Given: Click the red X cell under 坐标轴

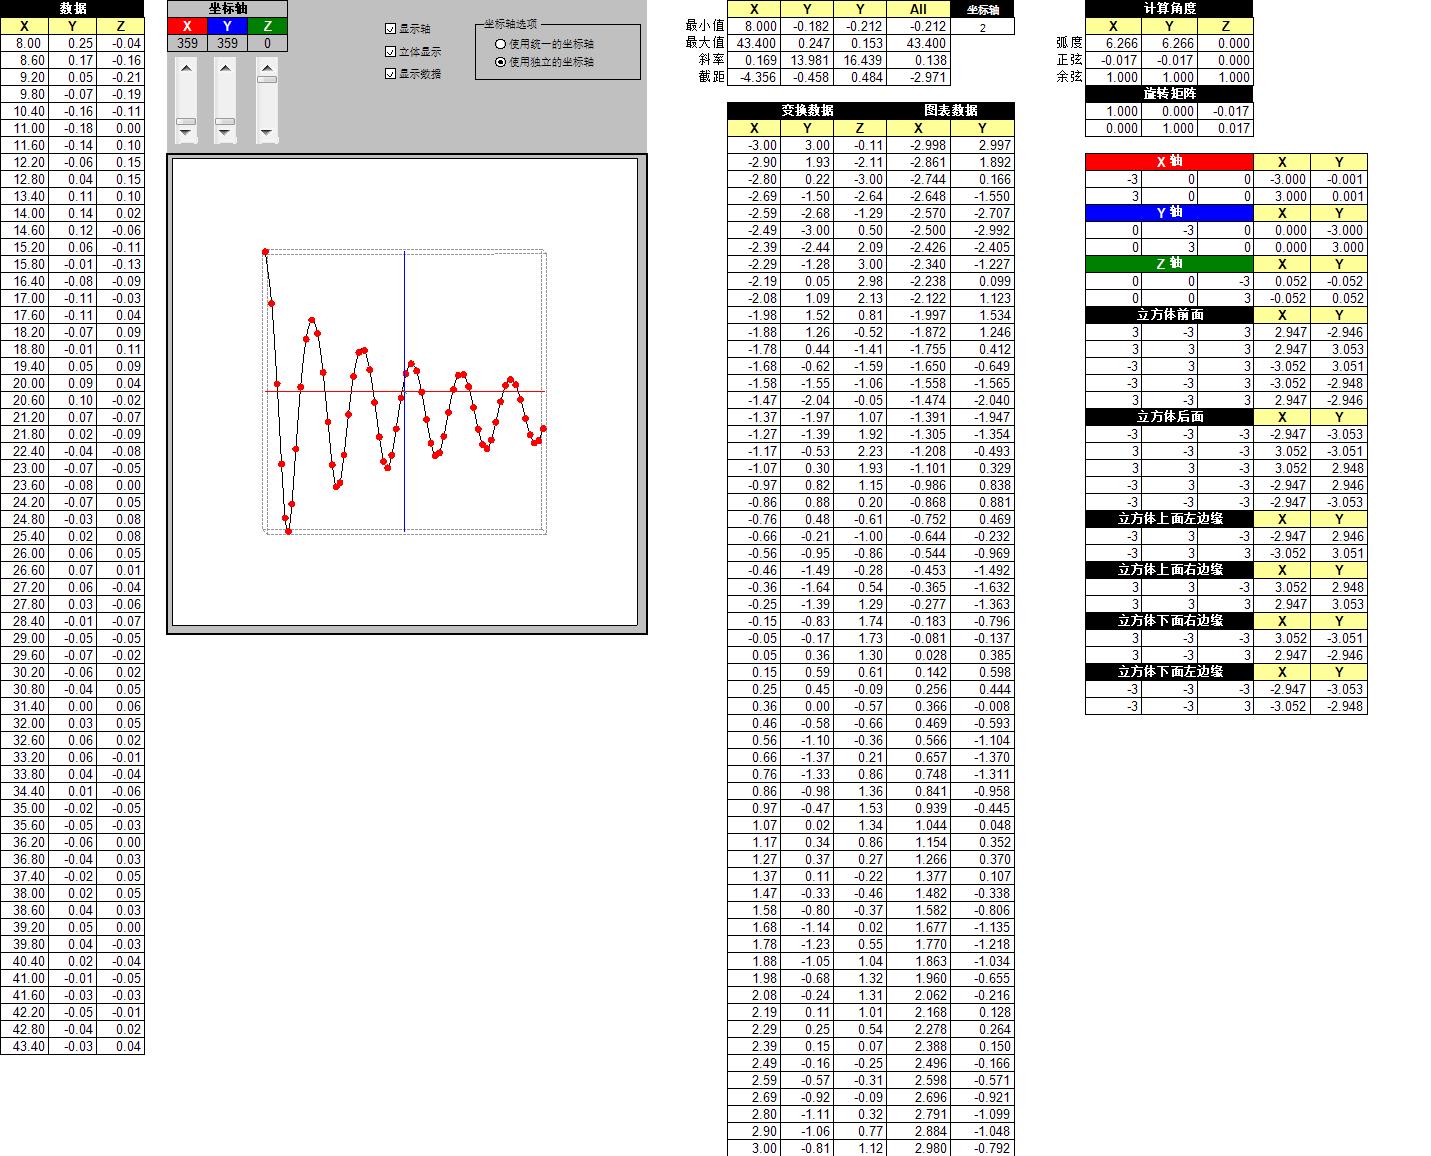Looking at the screenshot, I should coord(187,26).
